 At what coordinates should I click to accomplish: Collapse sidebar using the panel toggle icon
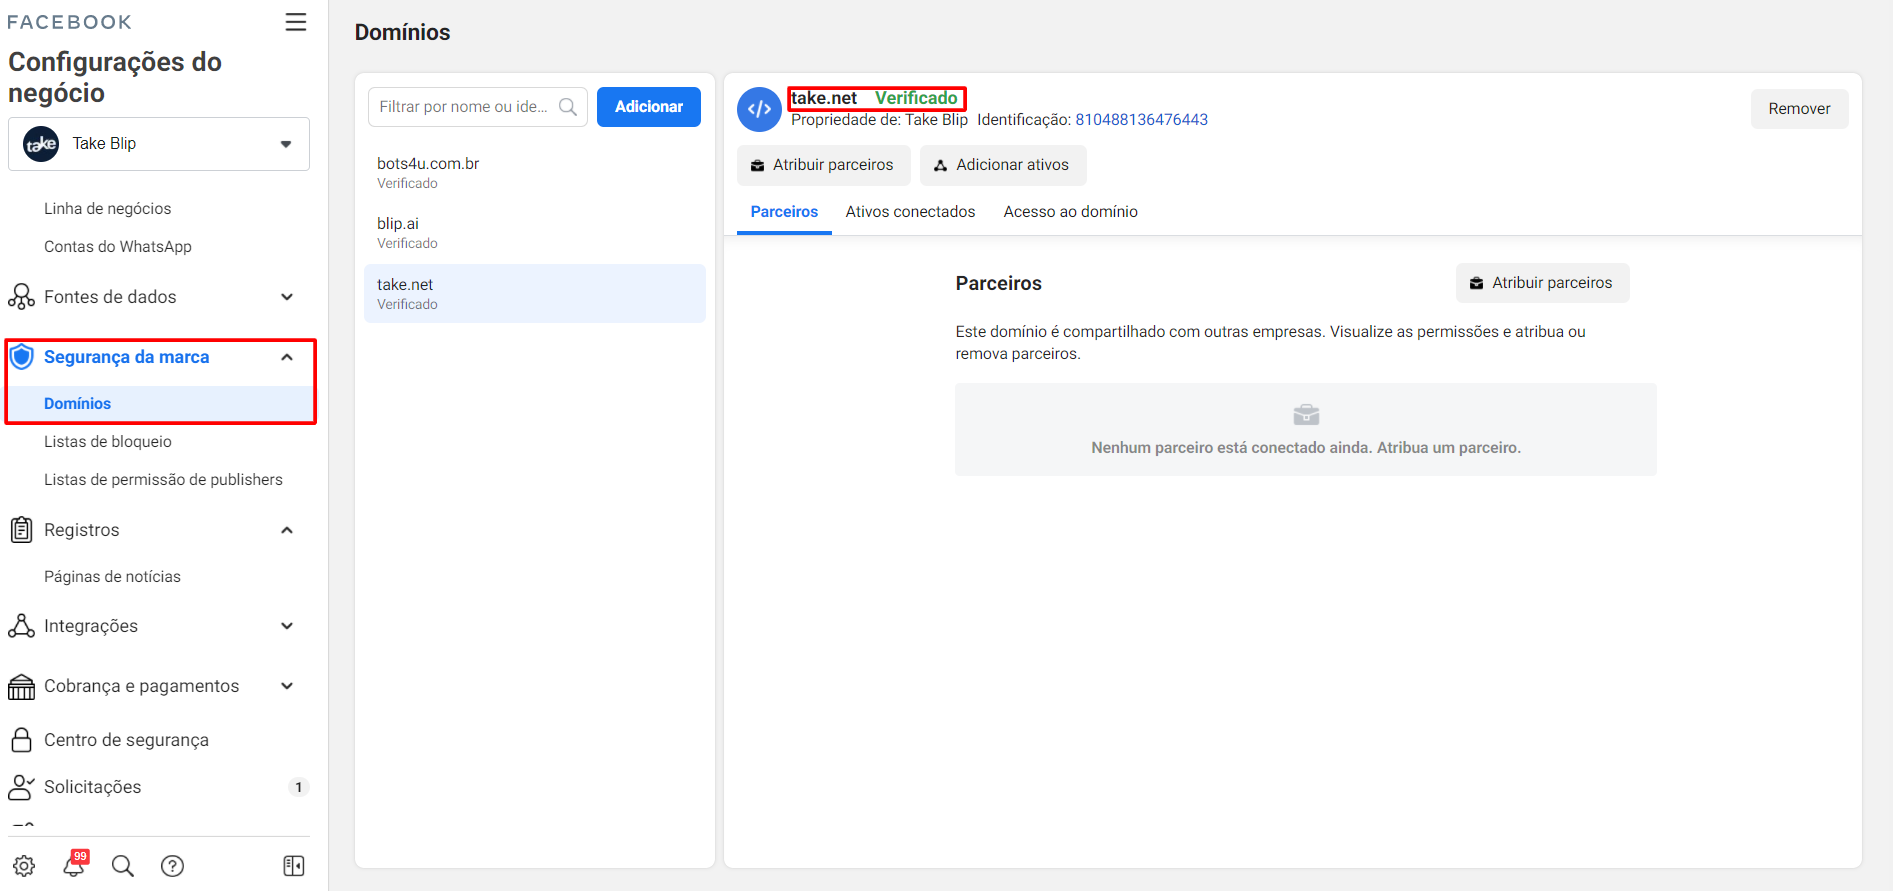click(x=294, y=866)
